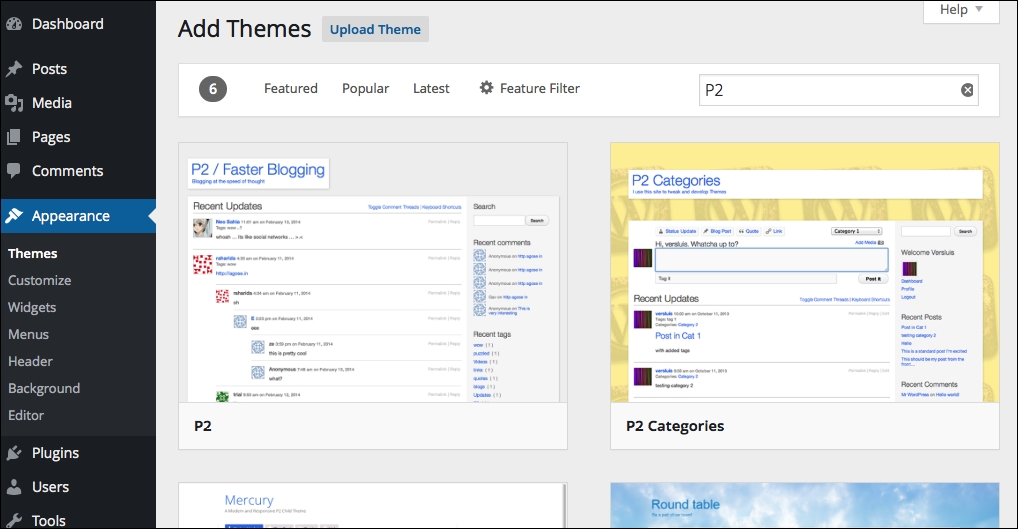1018x529 pixels.
Task: Select the P2 Categories theme screenshot
Action: coord(805,273)
